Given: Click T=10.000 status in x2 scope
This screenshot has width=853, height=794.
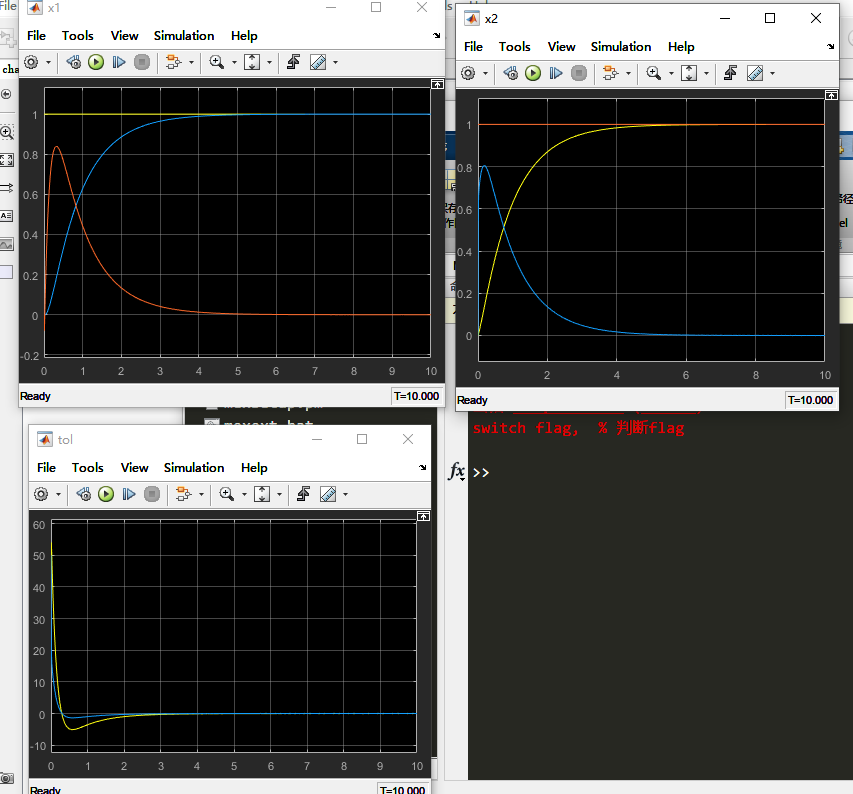Looking at the screenshot, I should (x=810, y=400).
